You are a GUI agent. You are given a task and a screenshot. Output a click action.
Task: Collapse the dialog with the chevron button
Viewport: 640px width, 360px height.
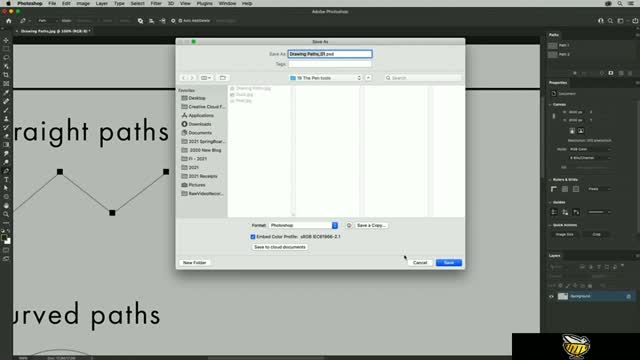pyautogui.click(x=368, y=78)
